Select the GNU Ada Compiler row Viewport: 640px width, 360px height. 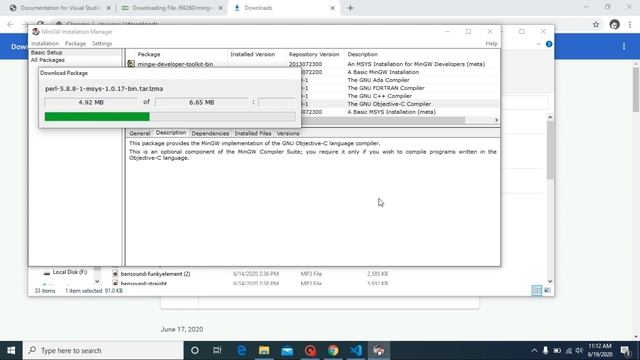(x=400, y=80)
